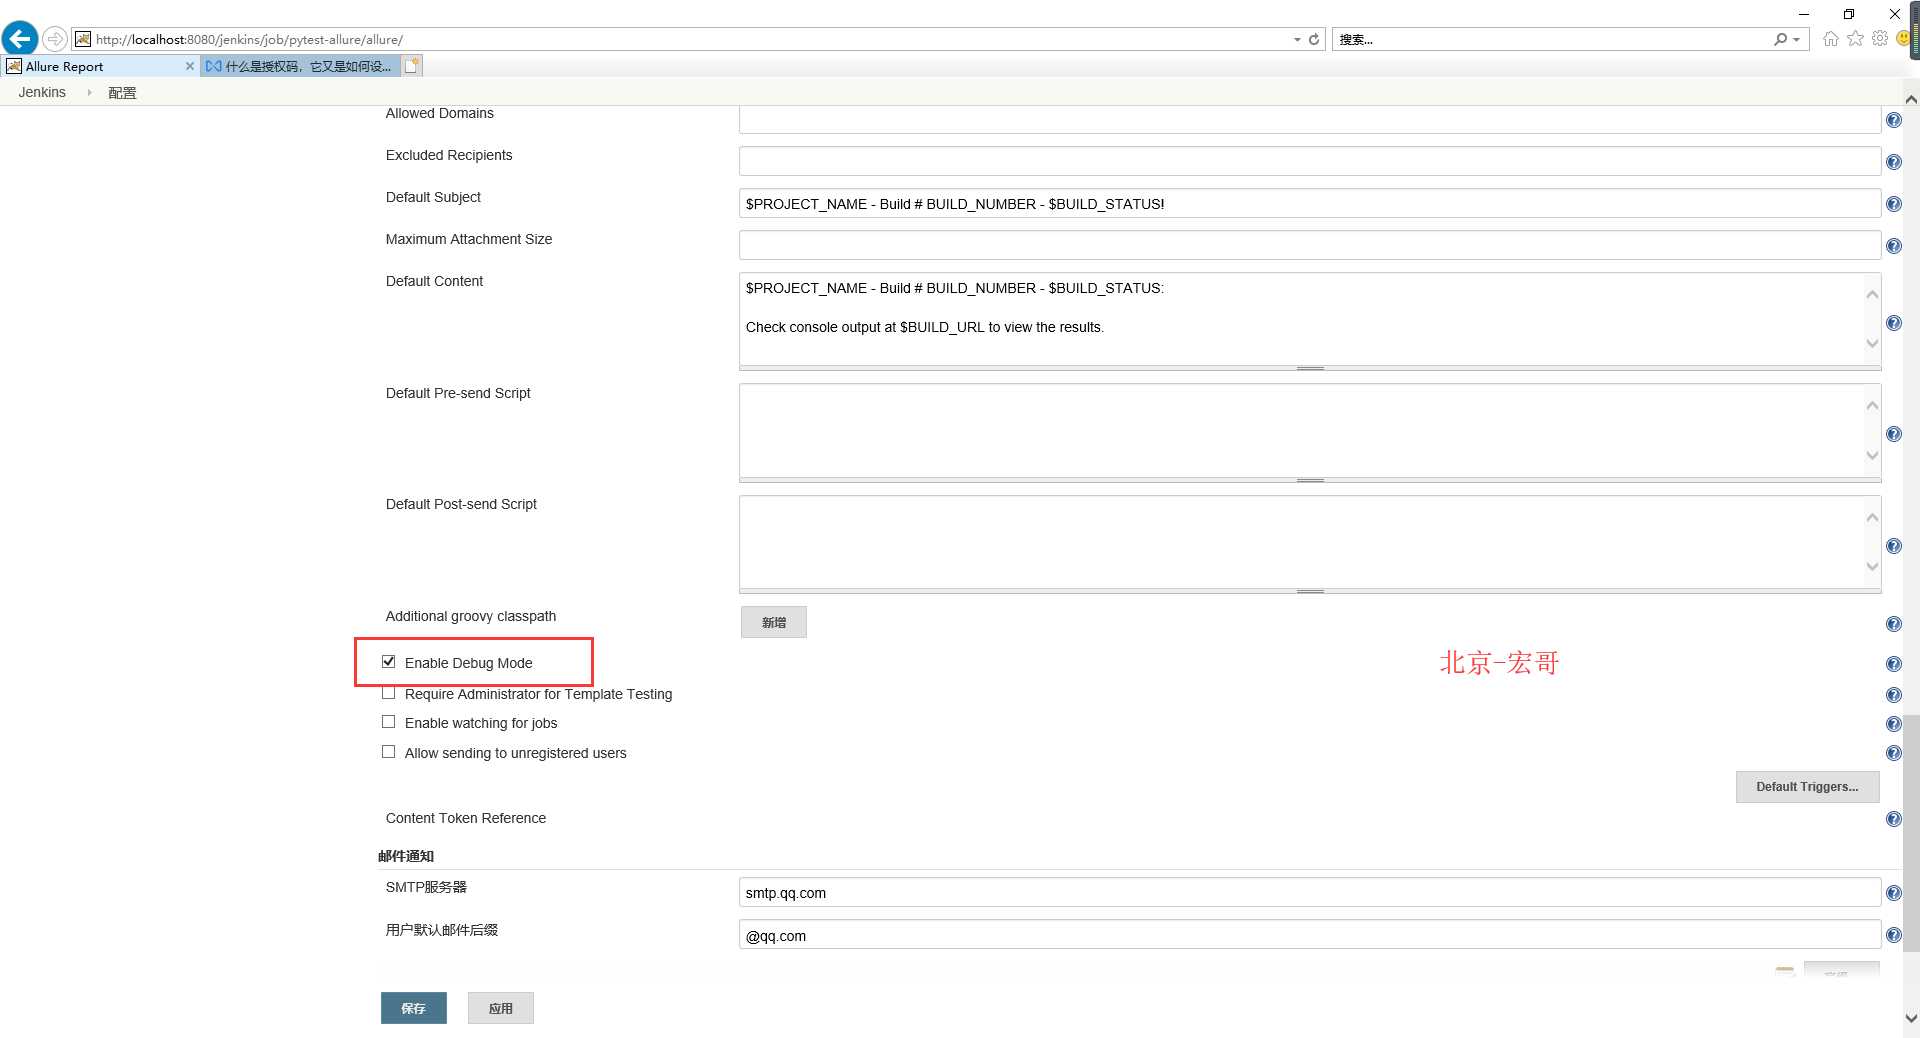
Task: Expand address bar URL history dropdown
Action: pos(1297,40)
